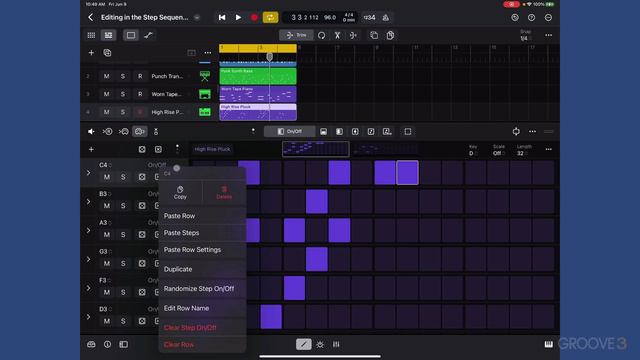This screenshot has width=640, height=360.
Task: Add a new row with the plus icon
Action: 91,149
